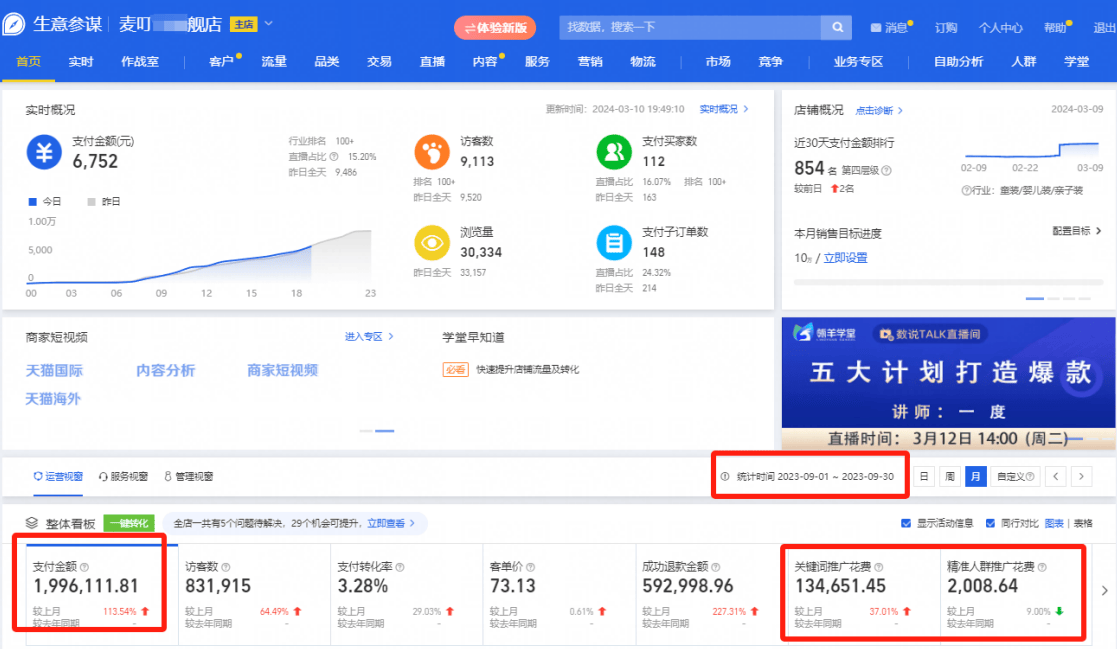Click 本月销售目标进度 progress bar
The height and width of the screenshot is (649, 1117).
[948, 283]
